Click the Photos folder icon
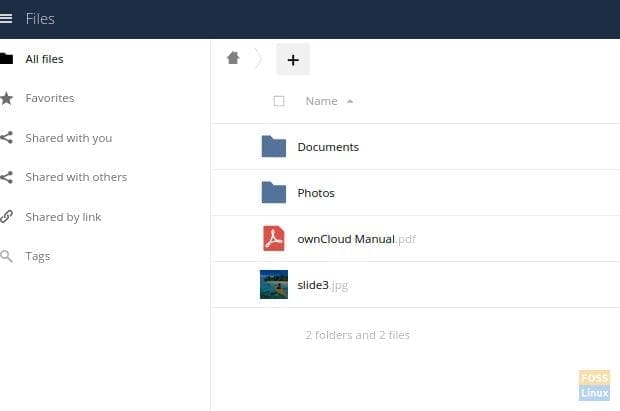 point(274,192)
